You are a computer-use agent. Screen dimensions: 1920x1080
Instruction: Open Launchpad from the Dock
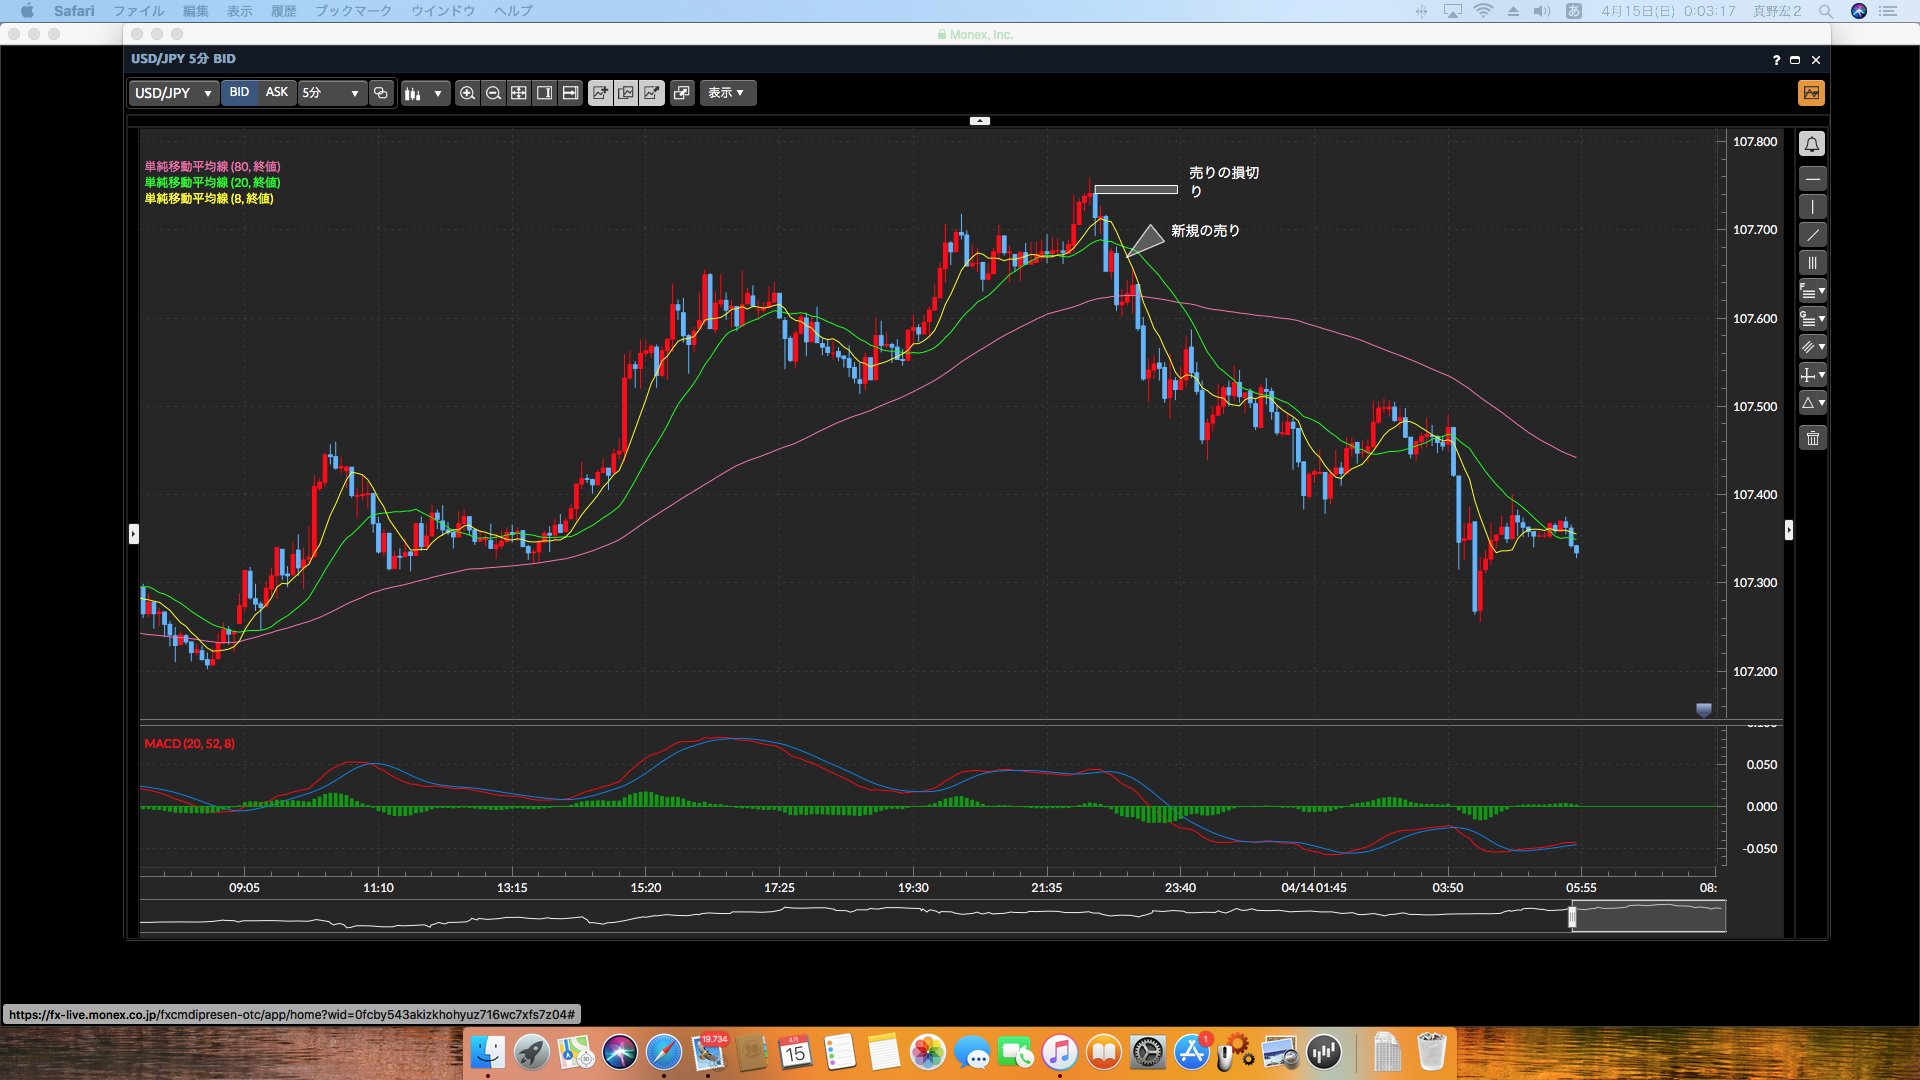[532, 1052]
